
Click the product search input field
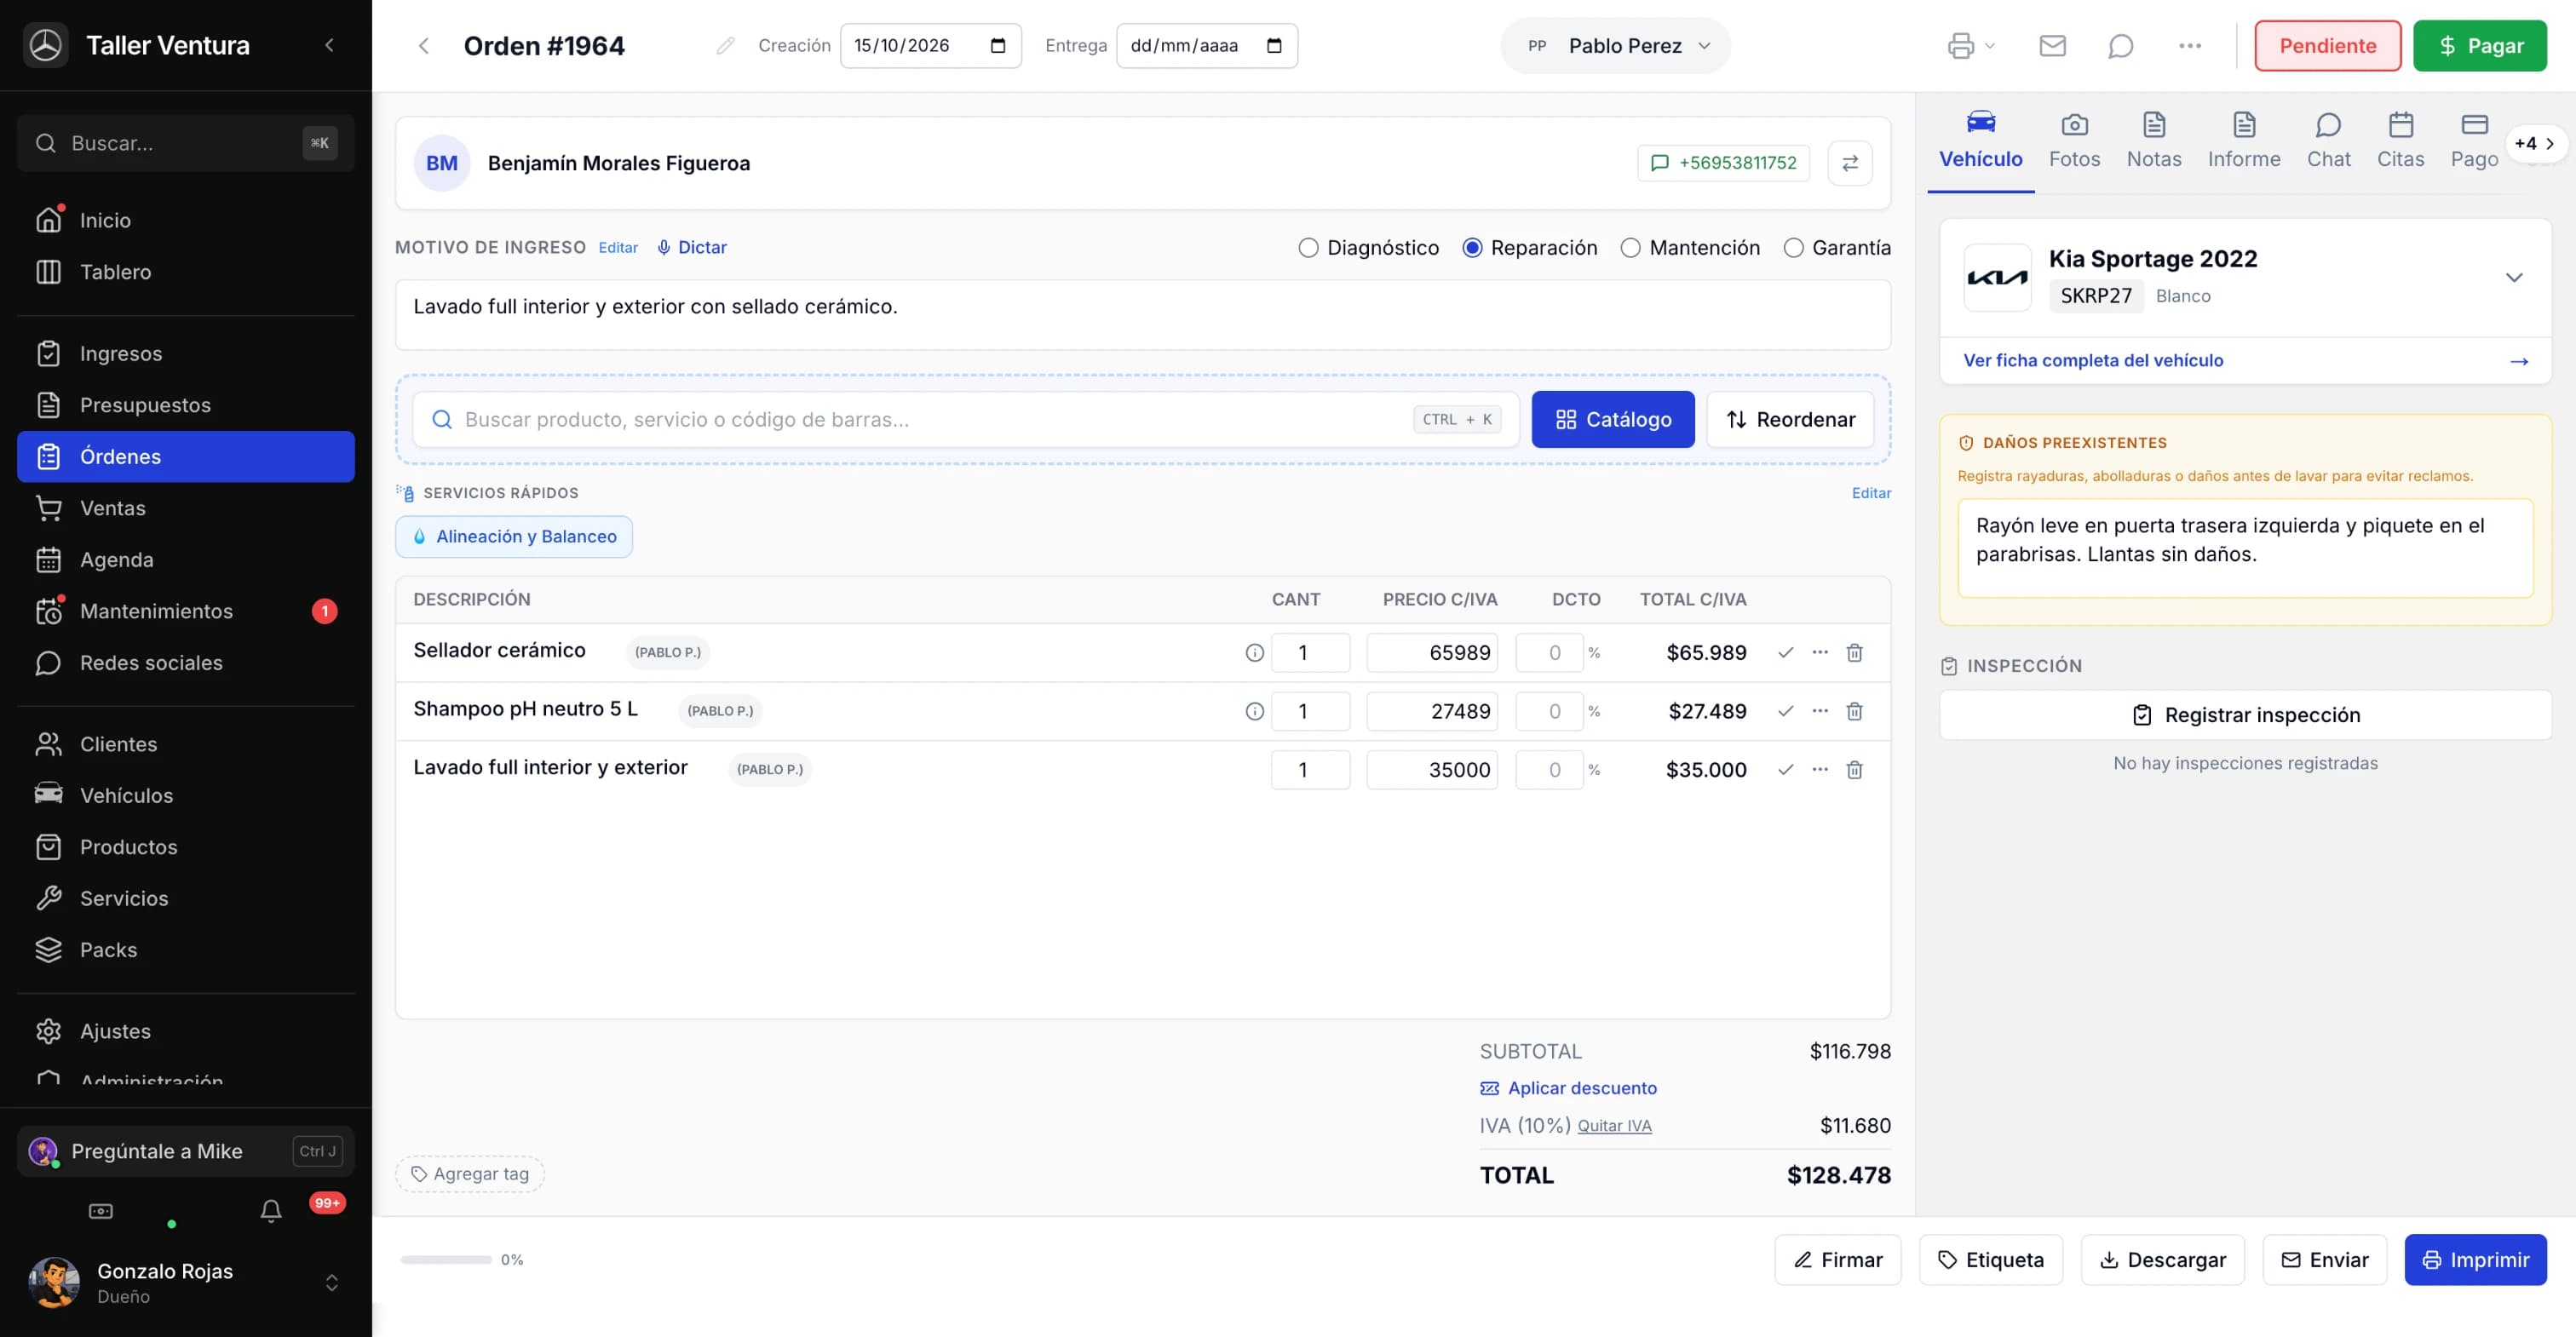[x=965, y=420]
